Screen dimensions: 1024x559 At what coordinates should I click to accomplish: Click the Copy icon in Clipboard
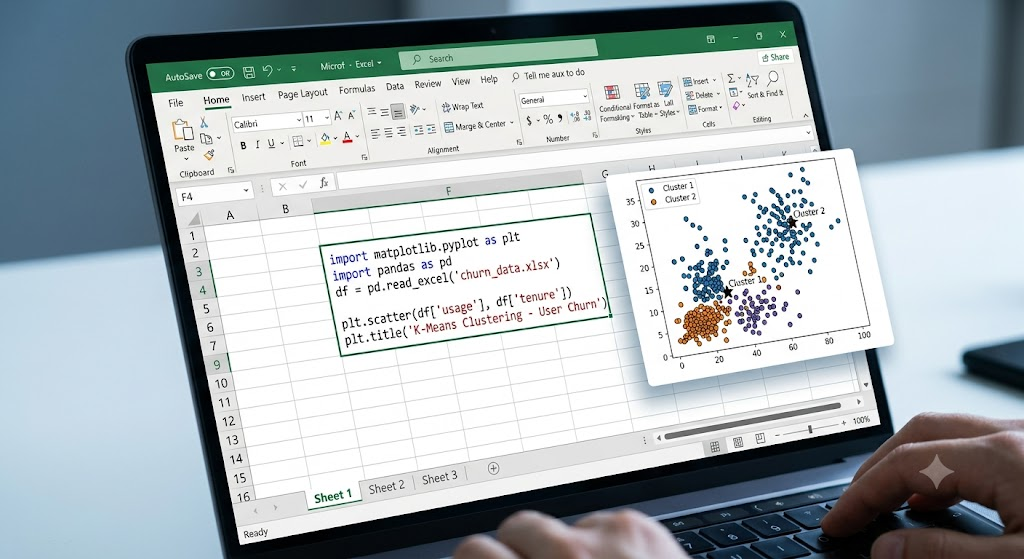[x=206, y=138]
